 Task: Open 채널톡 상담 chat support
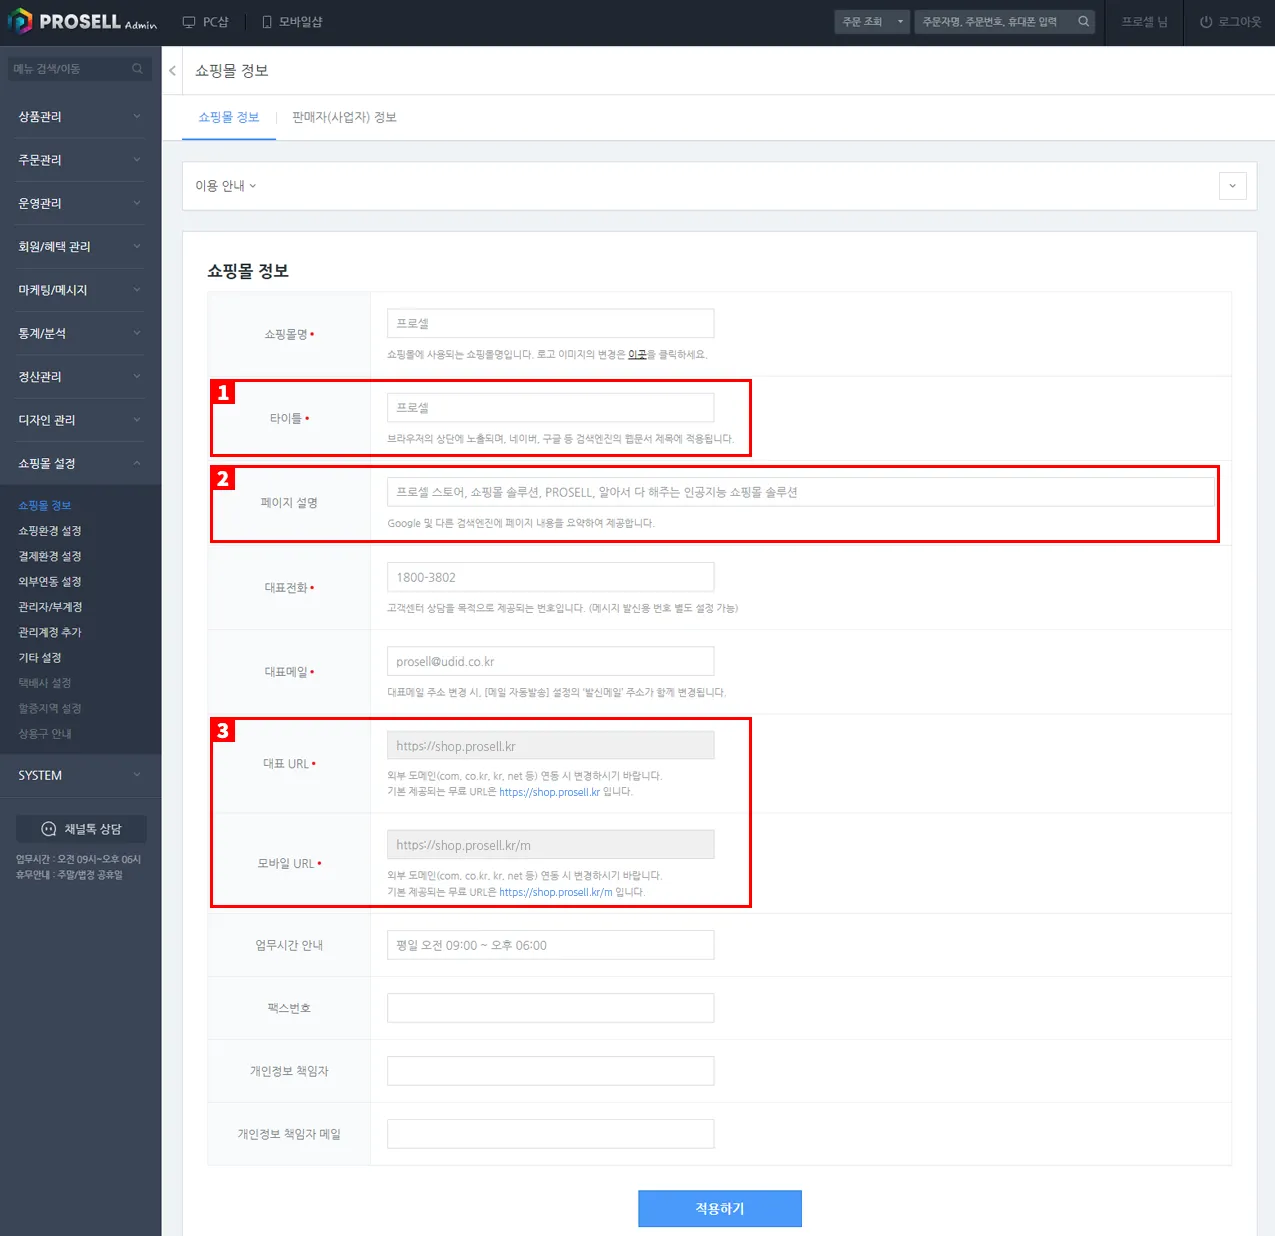[x=81, y=829]
